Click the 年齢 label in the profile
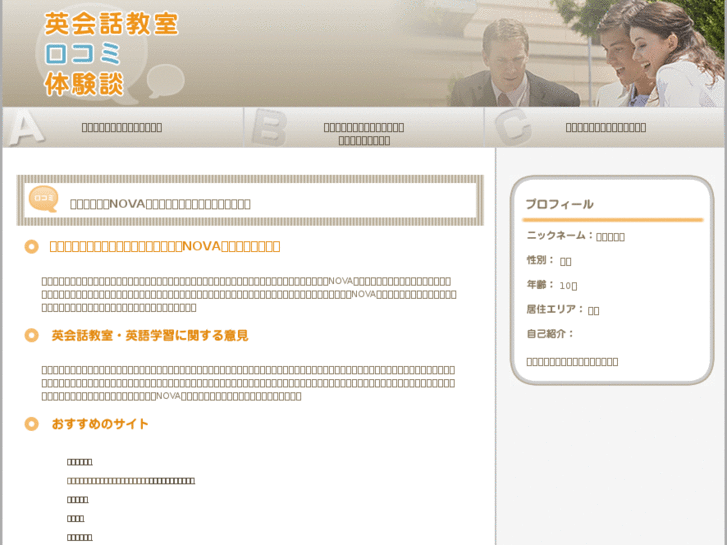The height and width of the screenshot is (545, 727). [540, 285]
